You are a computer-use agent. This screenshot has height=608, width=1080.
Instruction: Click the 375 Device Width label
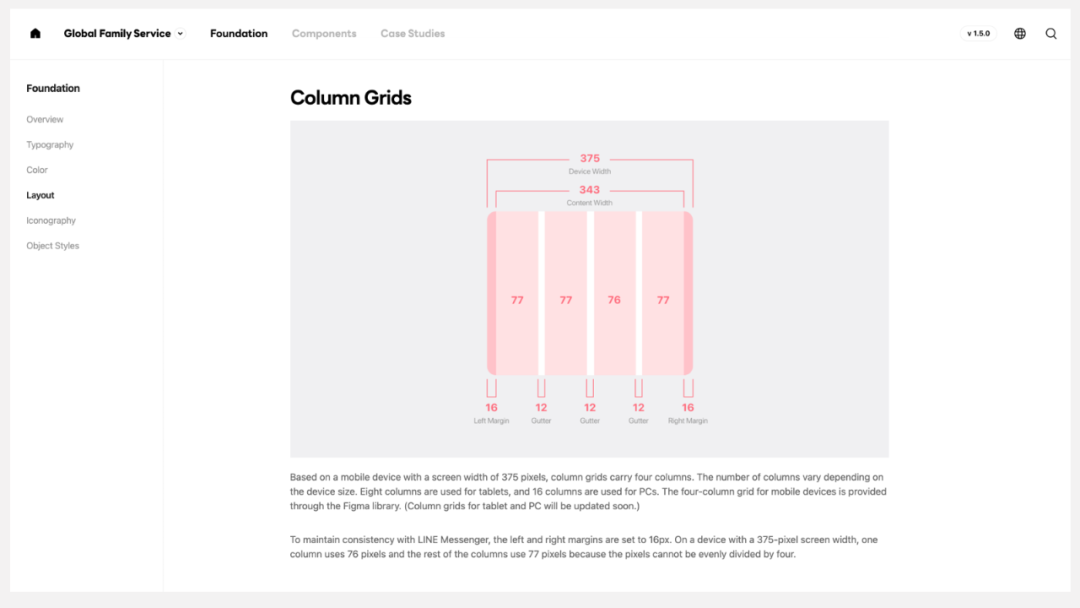click(590, 159)
